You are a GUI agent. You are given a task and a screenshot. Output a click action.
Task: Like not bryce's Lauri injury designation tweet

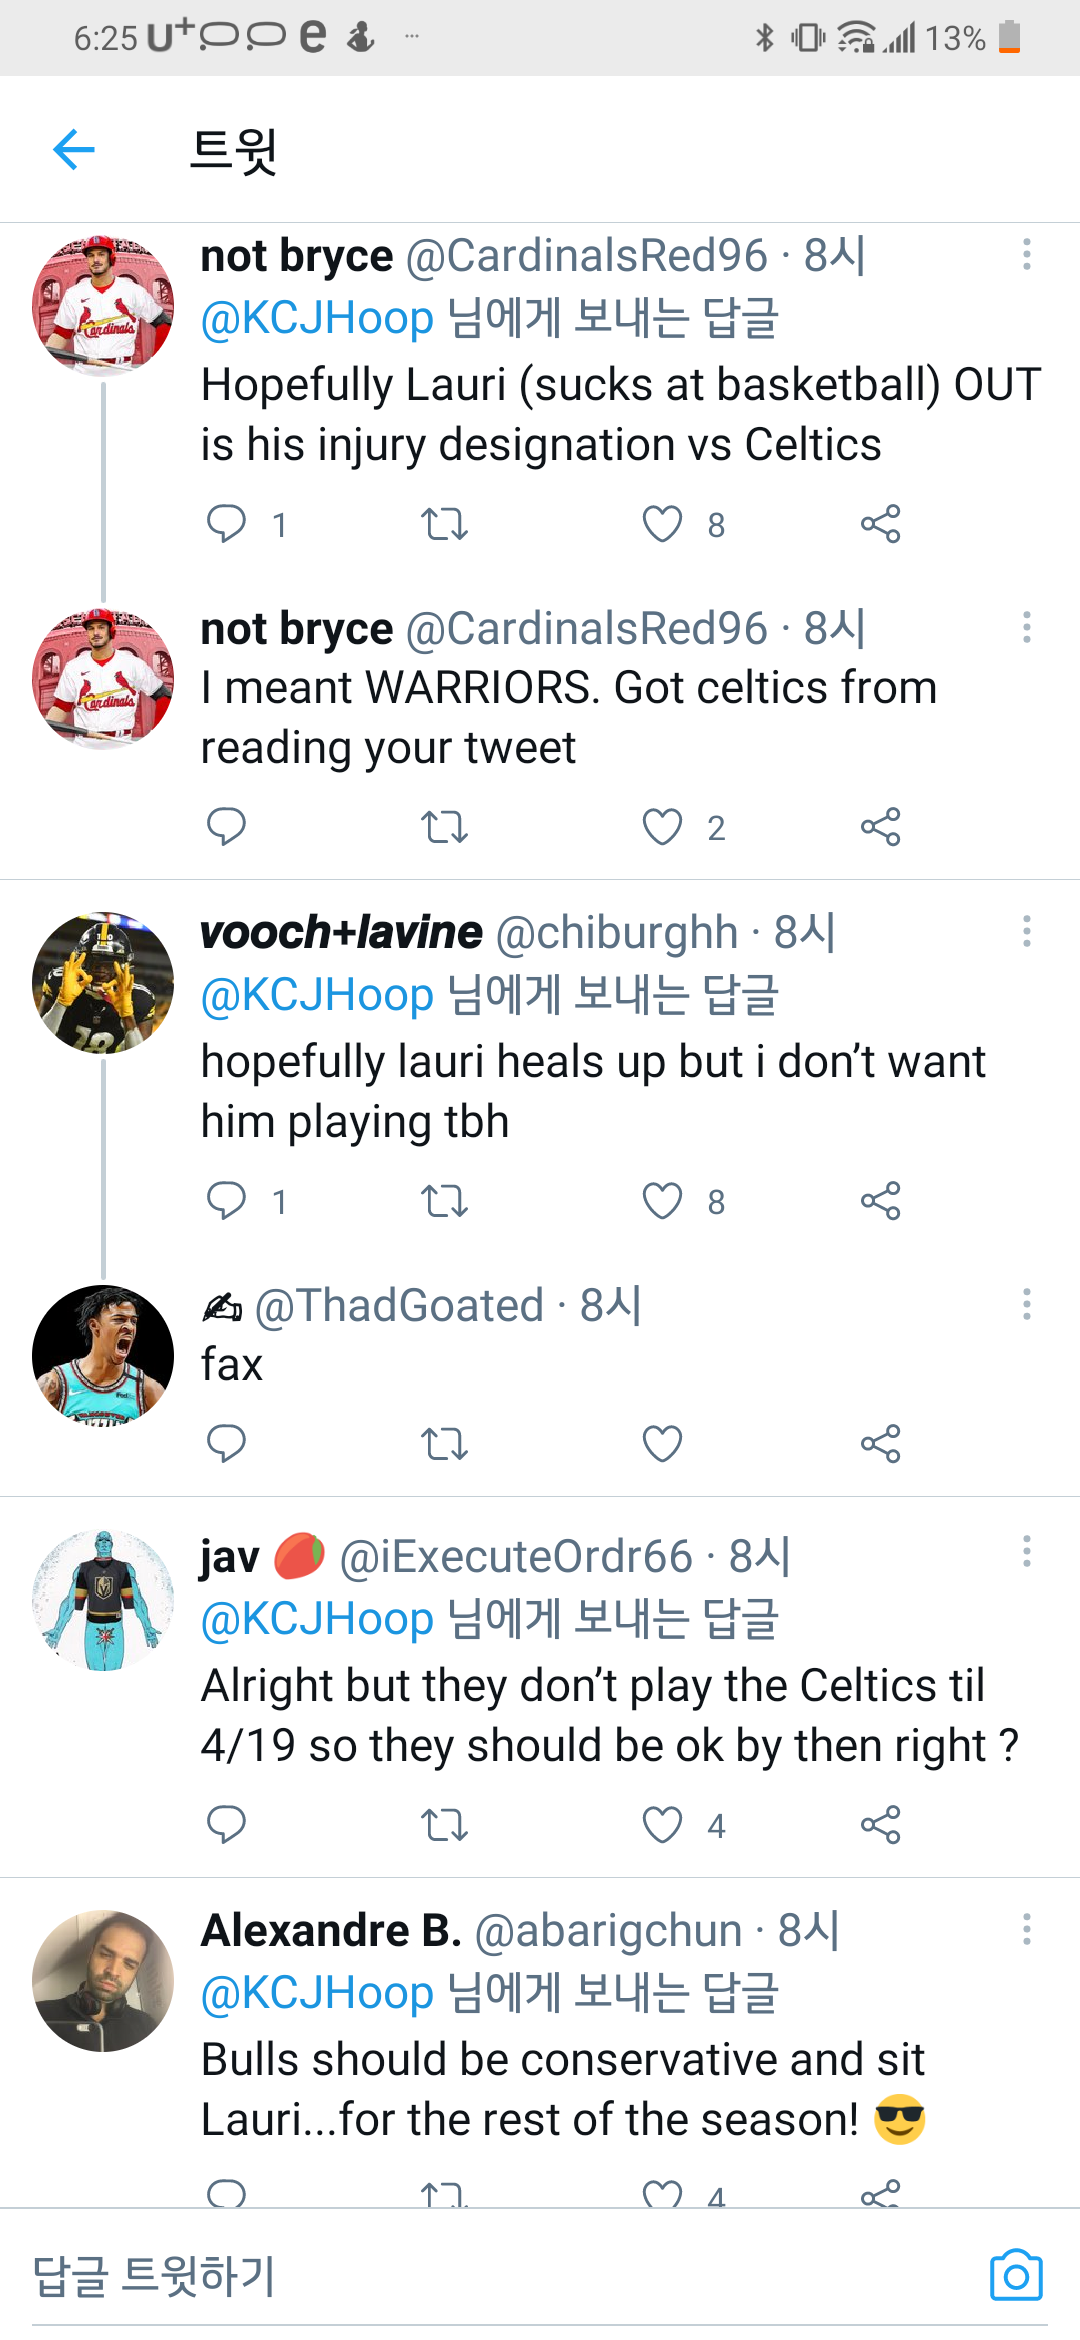[662, 524]
